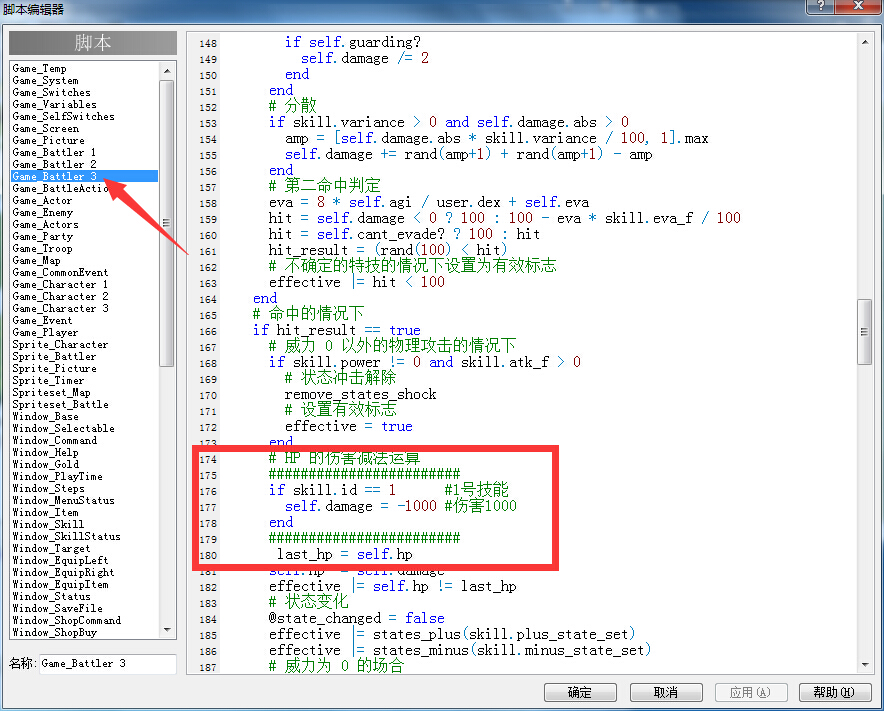Viewport: 884px width, 711px height.
Task: Open help with the 帮助(H) button
Action: point(834,692)
